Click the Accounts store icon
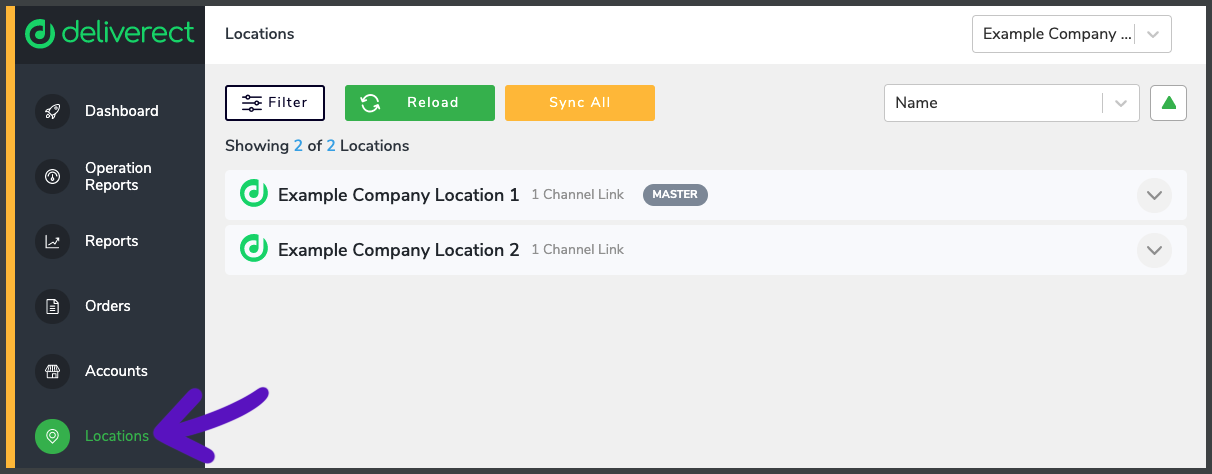 52,371
